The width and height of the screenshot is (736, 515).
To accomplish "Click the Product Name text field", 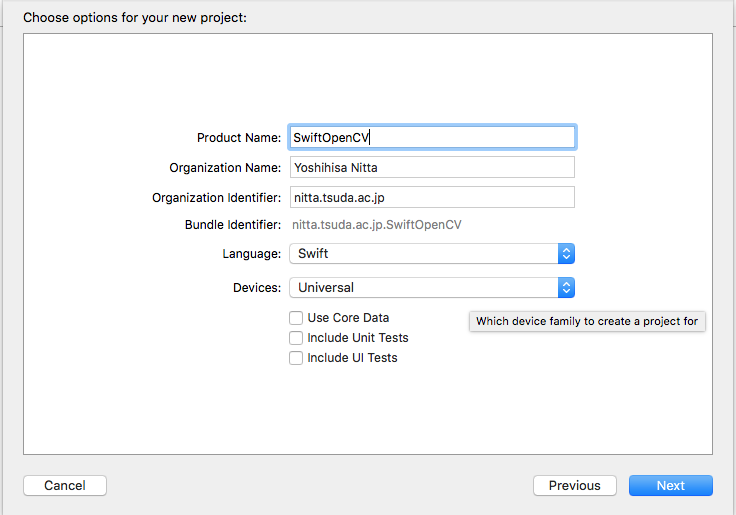I will pos(432,137).
